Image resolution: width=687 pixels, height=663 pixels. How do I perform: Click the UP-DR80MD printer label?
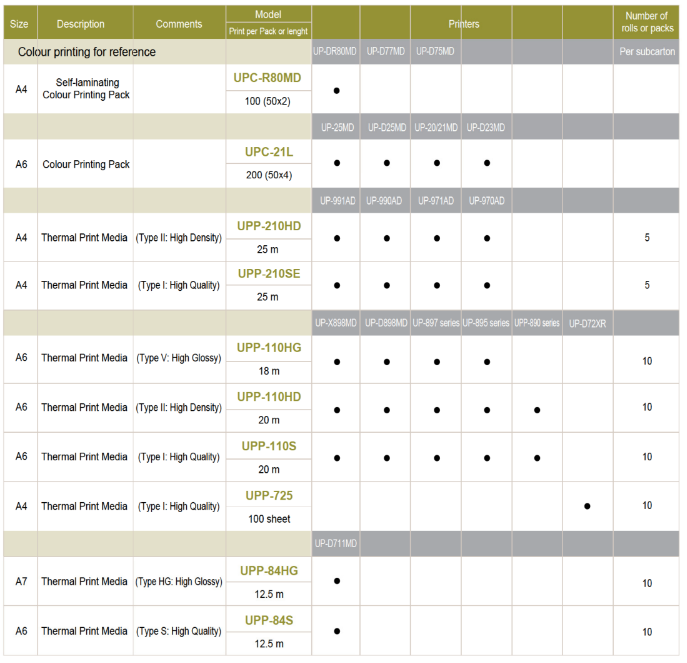pyautogui.click(x=336, y=50)
